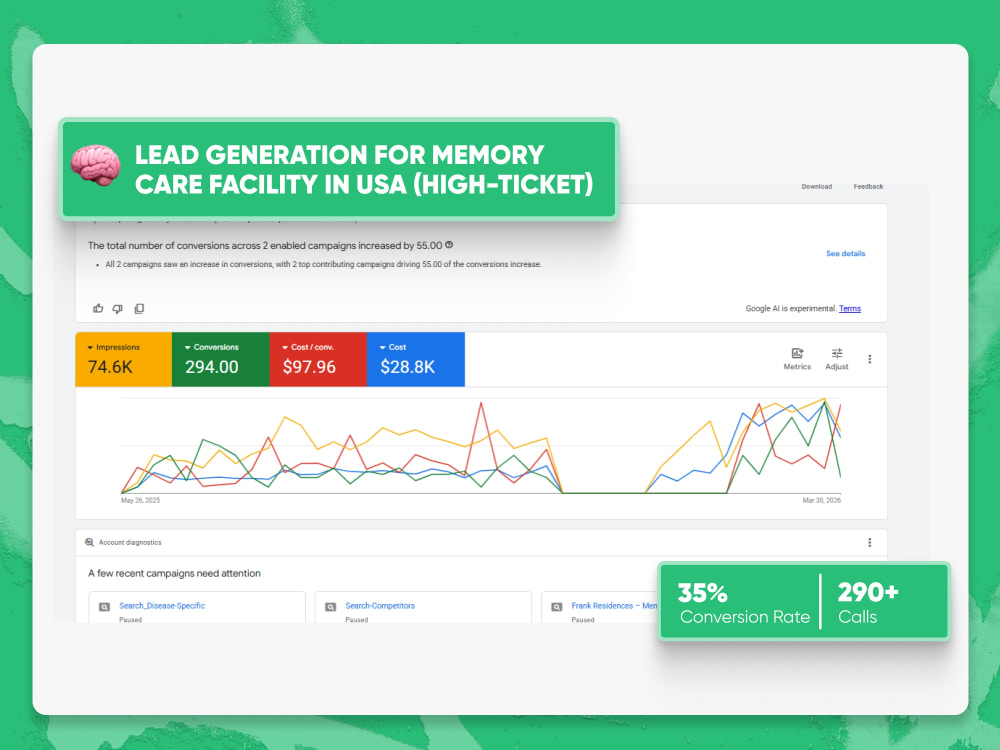The height and width of the screenshot is (750, 1000).
Task: Select the green 294.00 conversions tile
Action: [221, 359]
